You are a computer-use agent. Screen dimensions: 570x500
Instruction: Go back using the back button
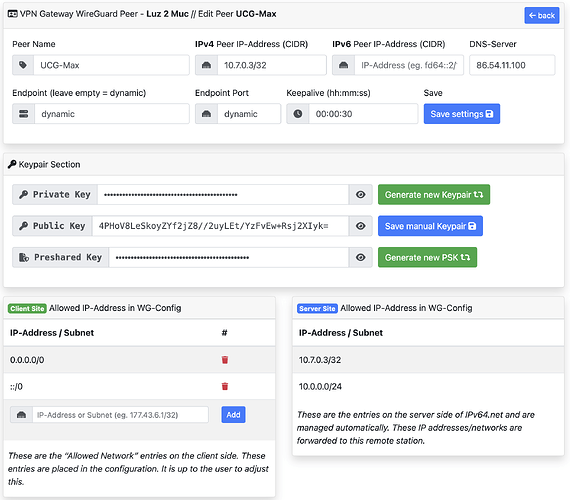[542, 15]
